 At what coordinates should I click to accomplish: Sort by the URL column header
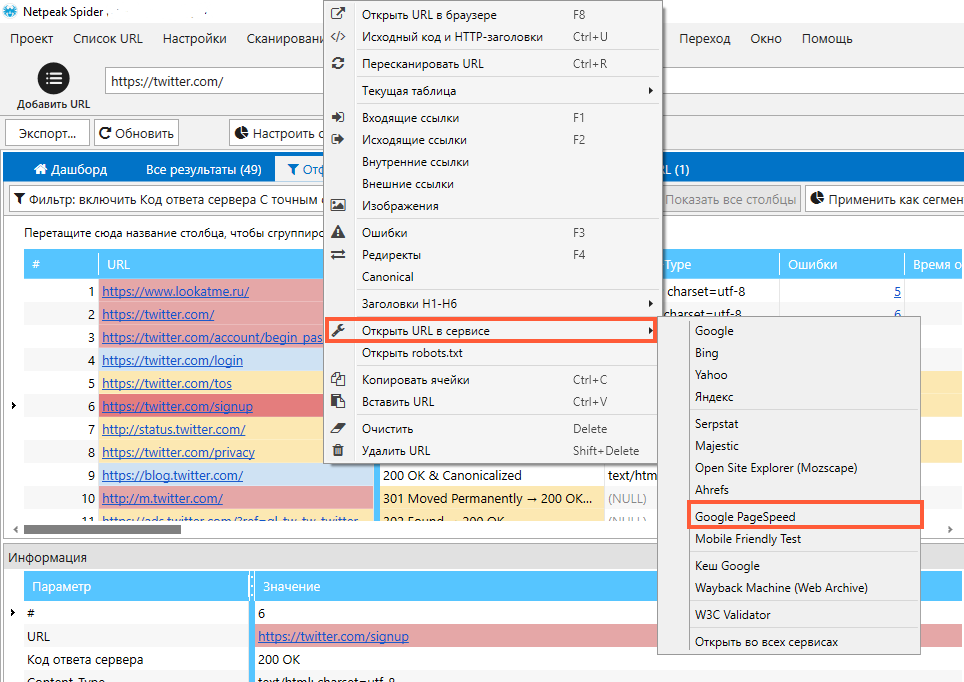coord(211,264)
